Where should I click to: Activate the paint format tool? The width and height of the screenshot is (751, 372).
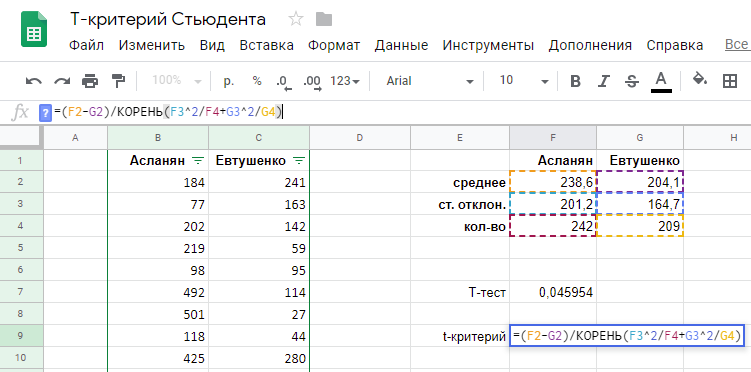tap(118, 81)
